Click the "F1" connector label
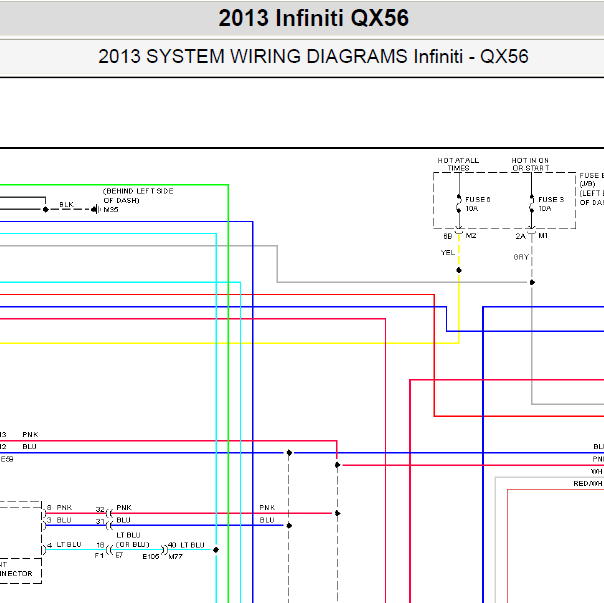 99,556
